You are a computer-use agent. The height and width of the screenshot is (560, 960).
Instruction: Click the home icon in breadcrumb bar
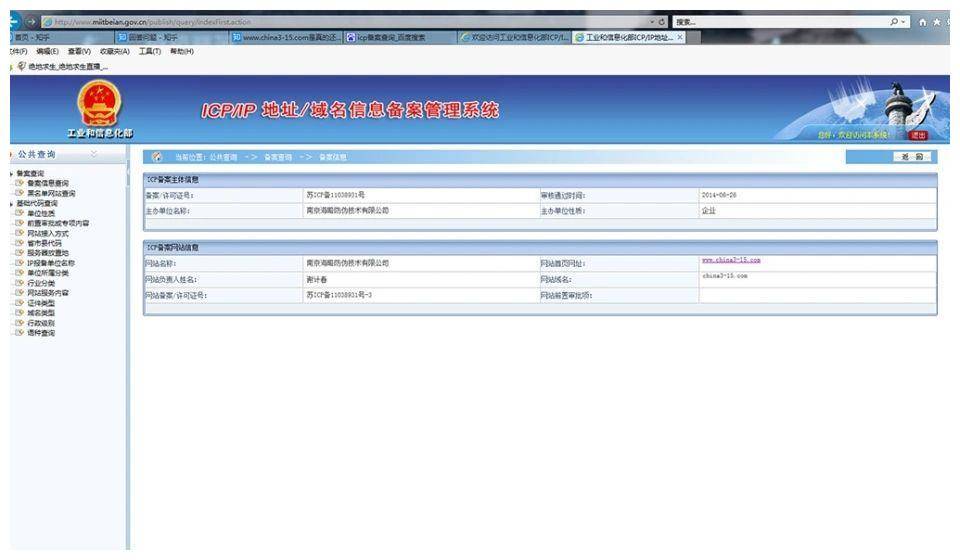[156, 157]
